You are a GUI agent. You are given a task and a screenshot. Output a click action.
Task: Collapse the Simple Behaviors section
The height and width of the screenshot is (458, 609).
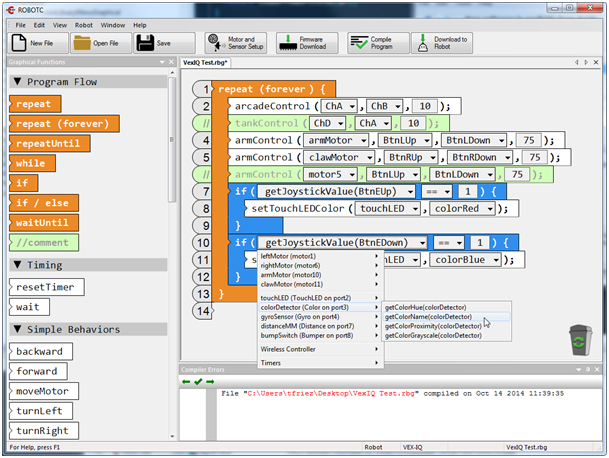point(17,329)
